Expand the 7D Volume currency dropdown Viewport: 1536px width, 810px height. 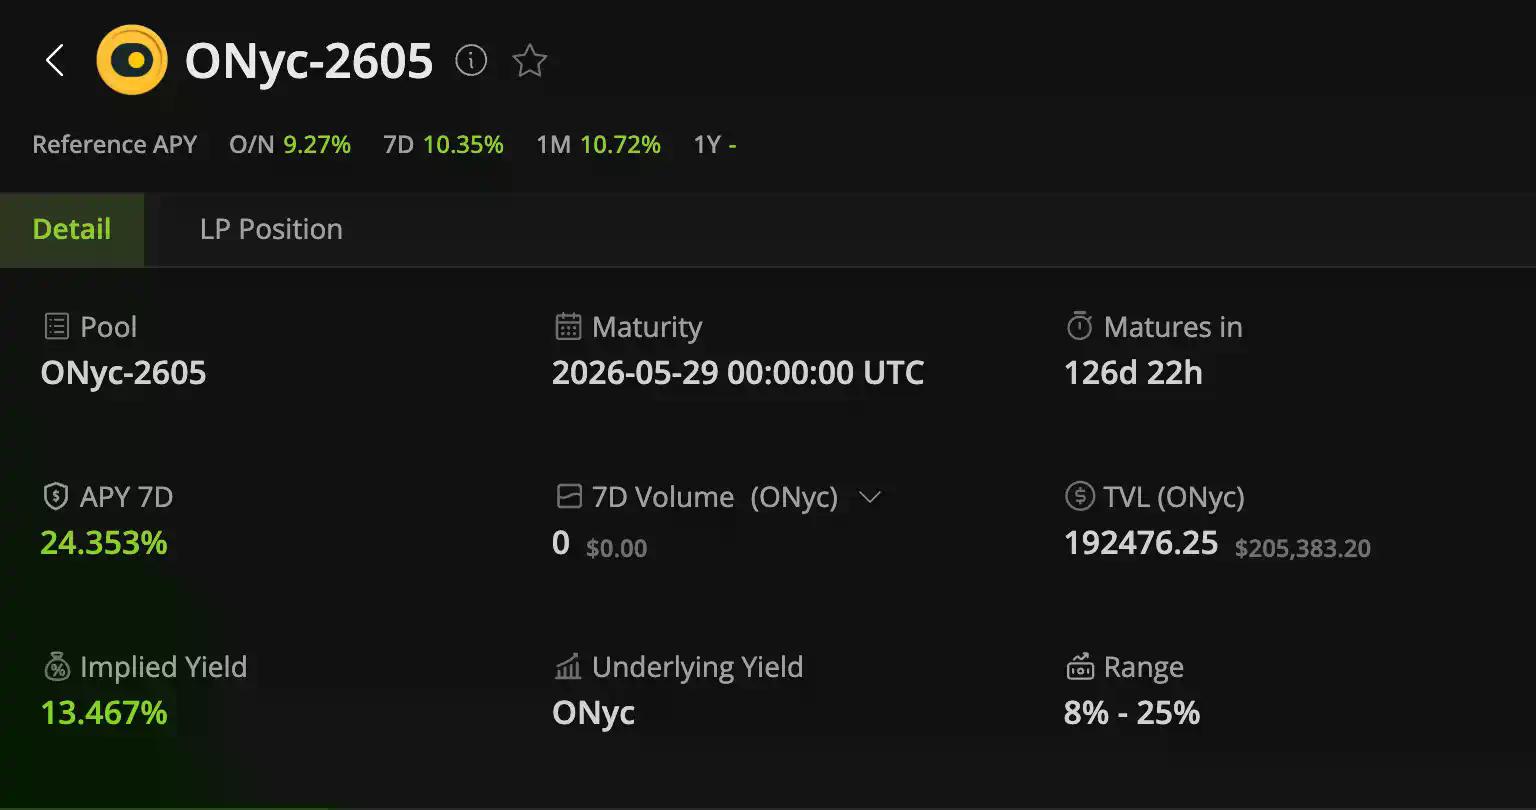point(870,497)
